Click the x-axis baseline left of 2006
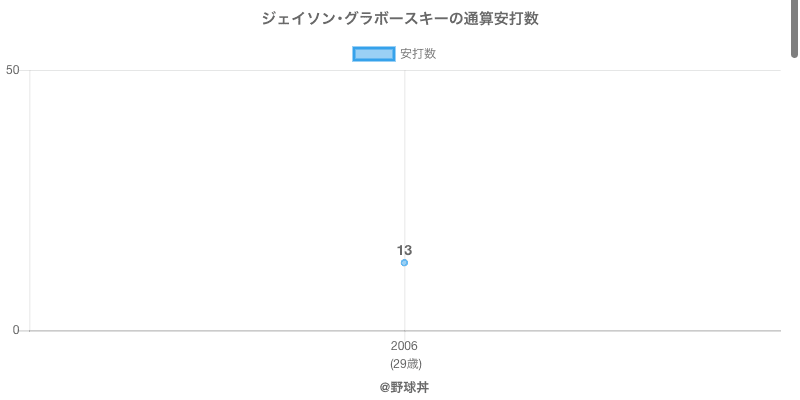800x400 pixels. click(200, 331)
